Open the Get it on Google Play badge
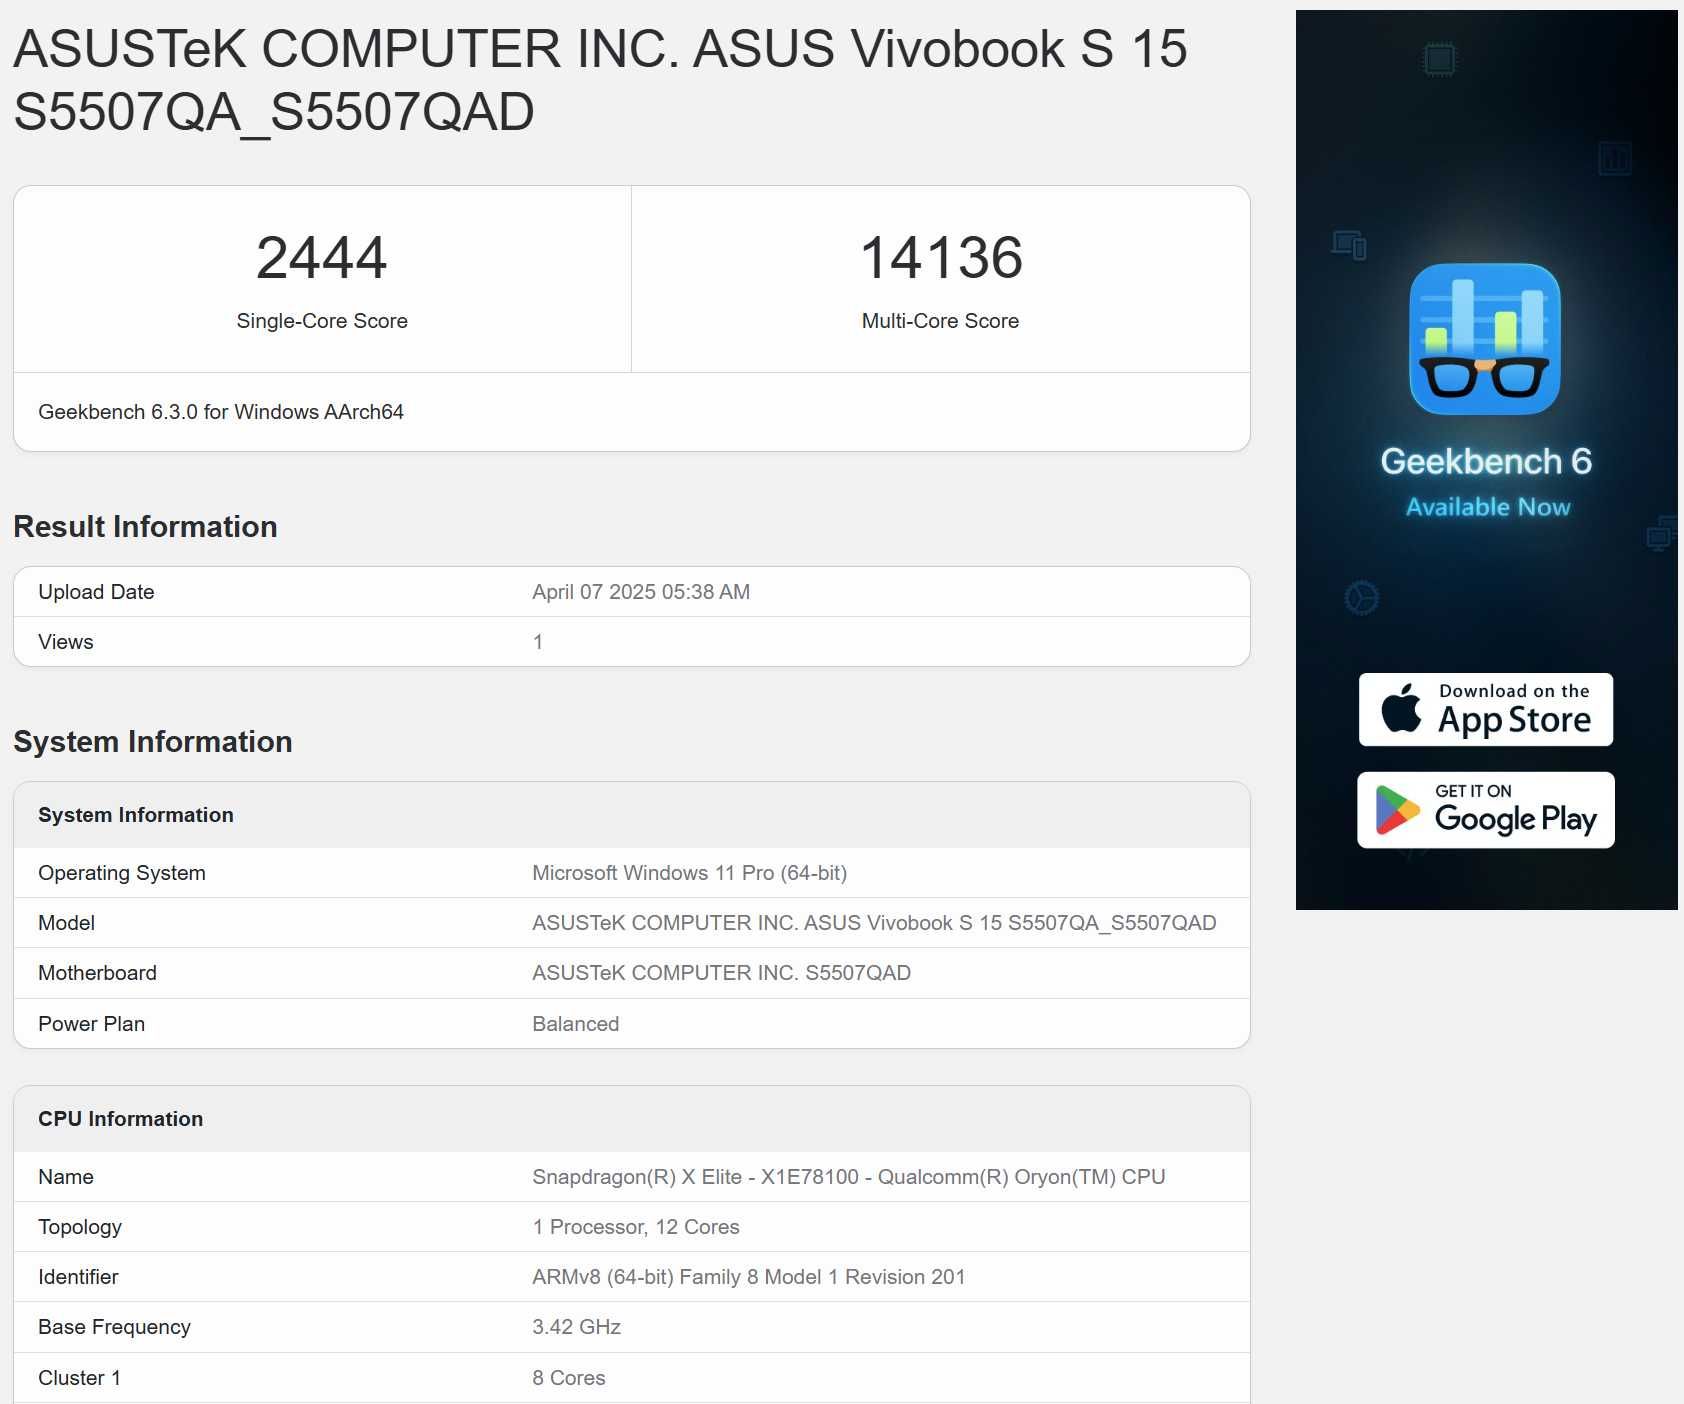The height and width of the screenshot is (1404, 1684). 1486,810
